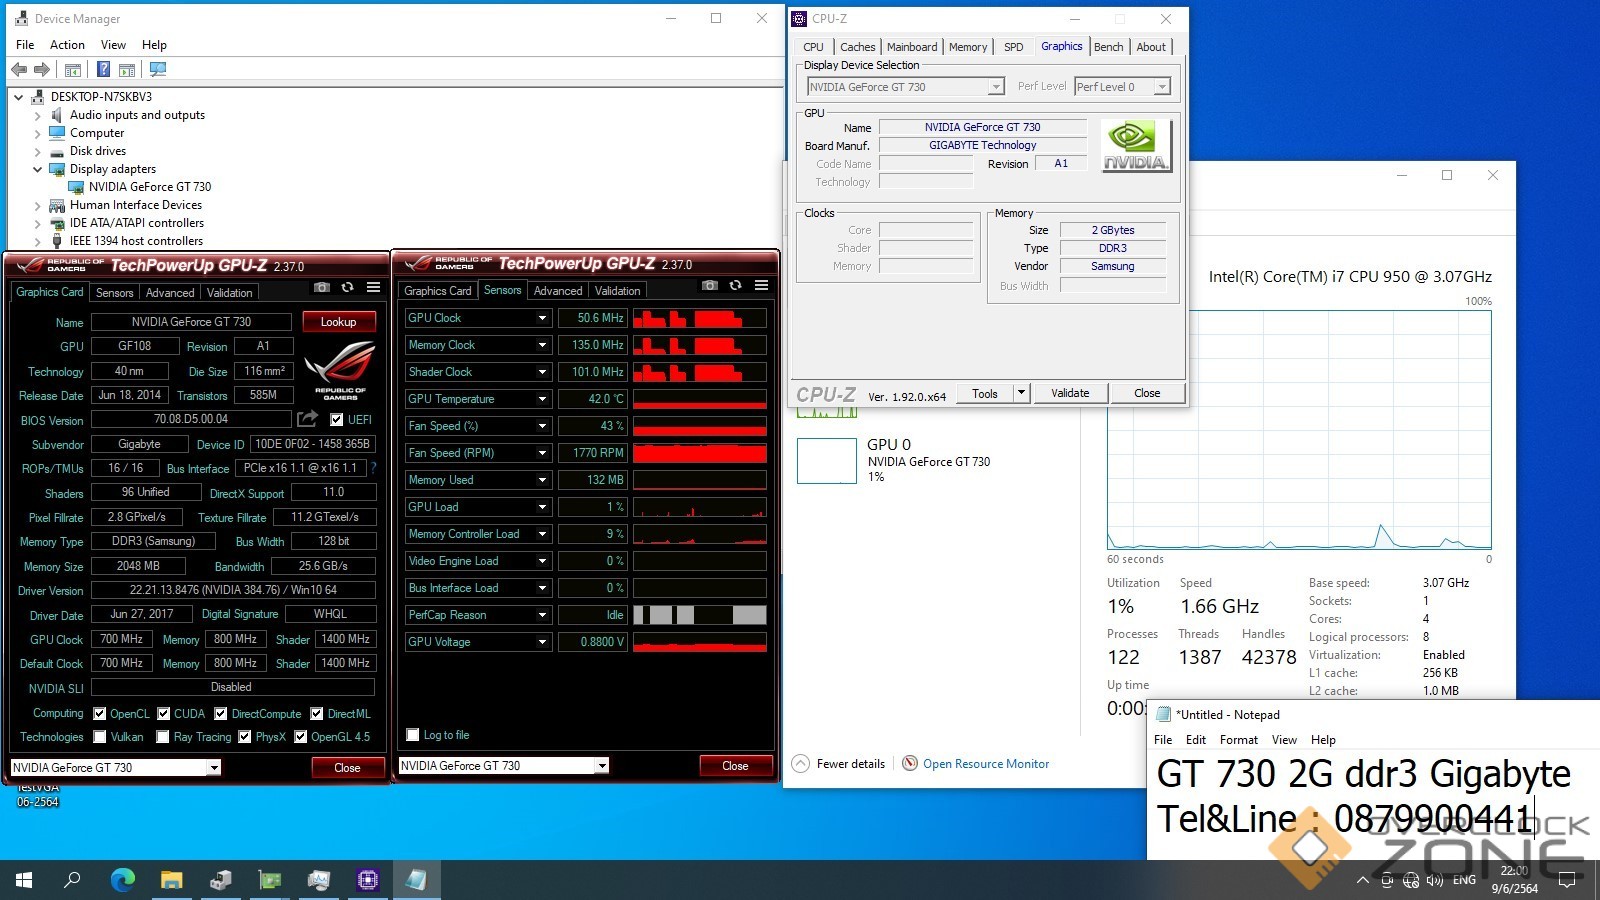Image resolution: width=1600 pixels, height=900 pixels.
Task: Open the Perf Level dropdown in CPU-Z
Action: click(1161, 87)
